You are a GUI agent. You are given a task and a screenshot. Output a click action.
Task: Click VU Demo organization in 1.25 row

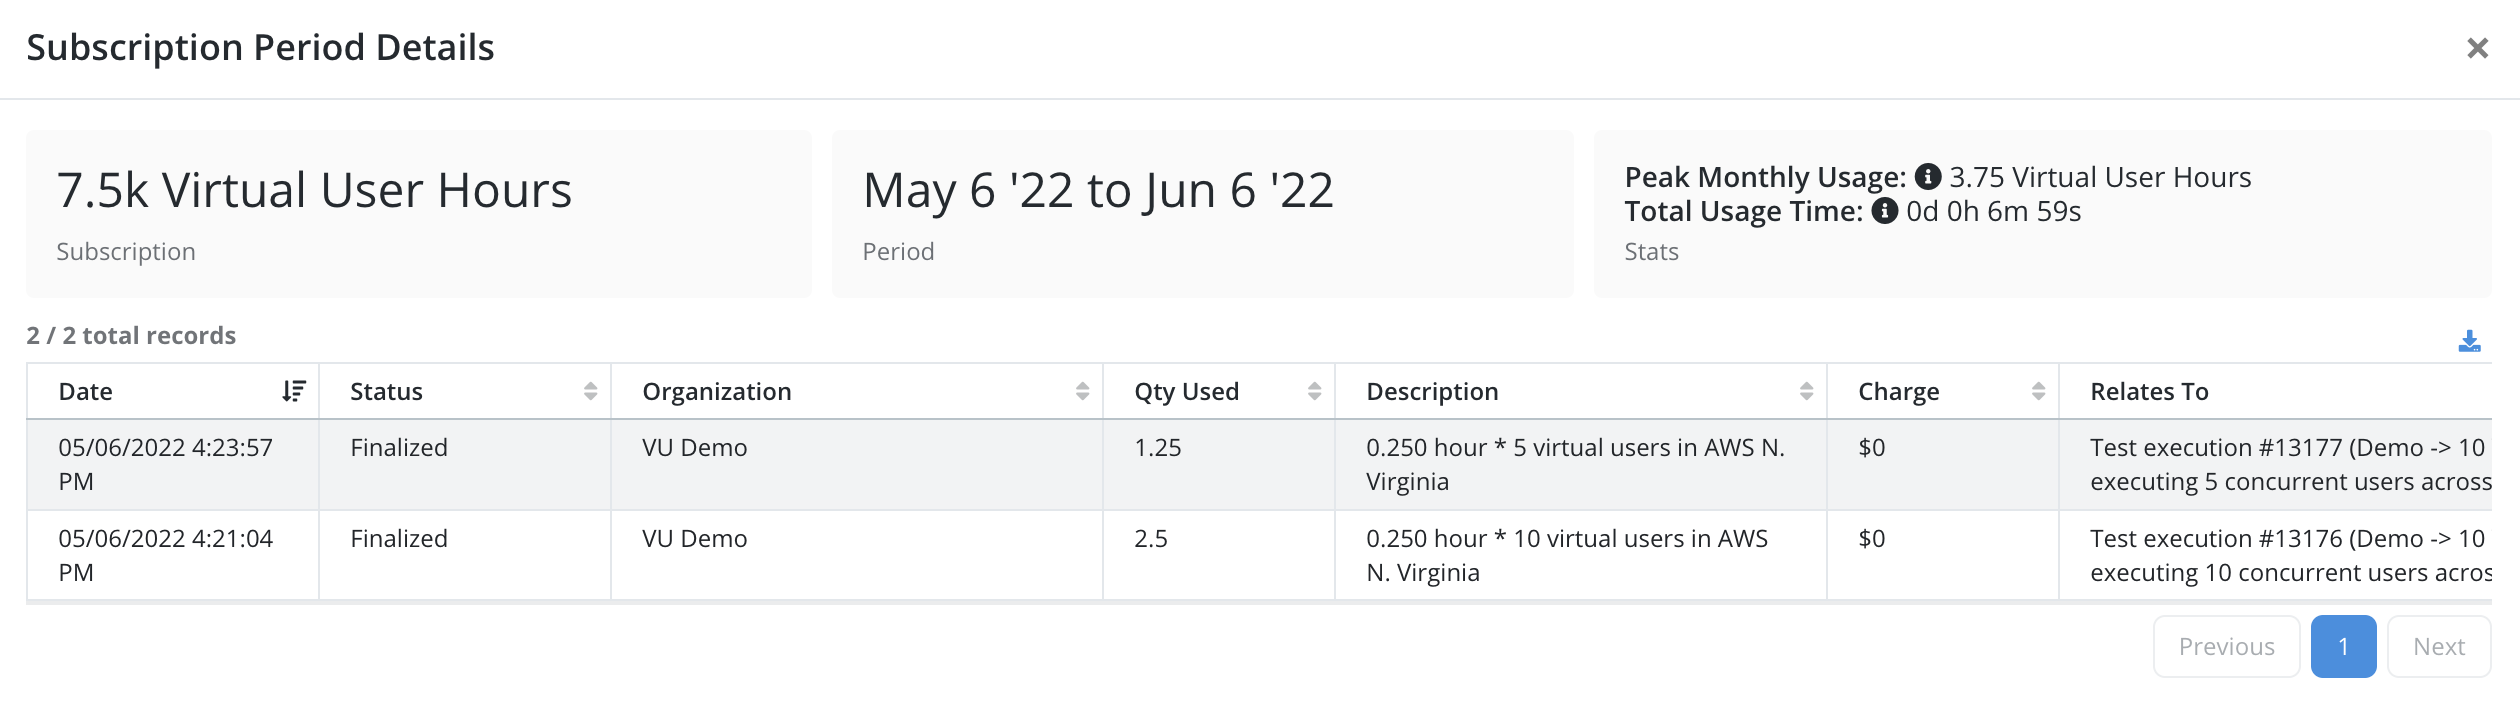(695, 448)
